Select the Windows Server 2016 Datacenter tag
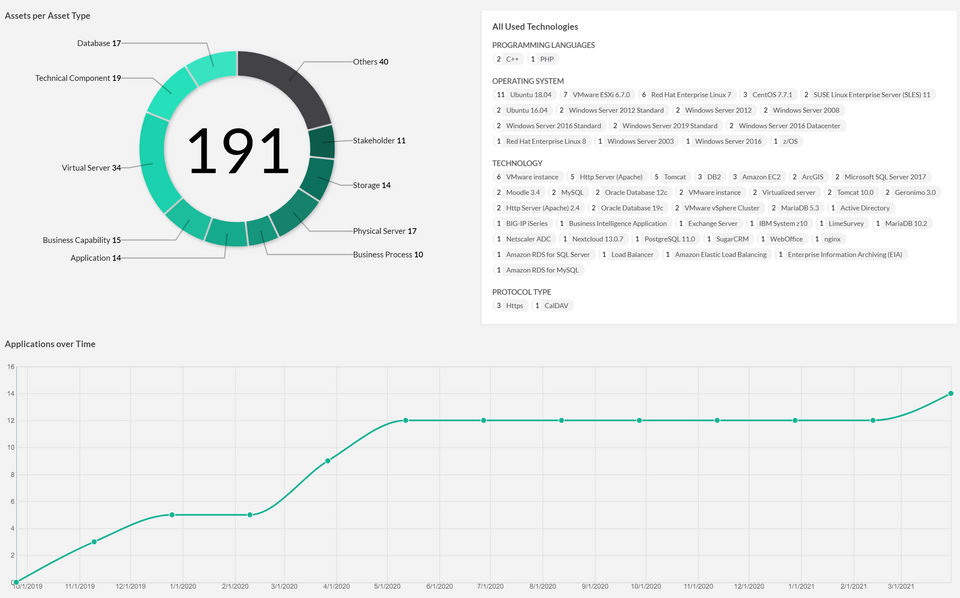Image resolution: width=960 pixels, height=598 pixels. click(x=784, y=125)
